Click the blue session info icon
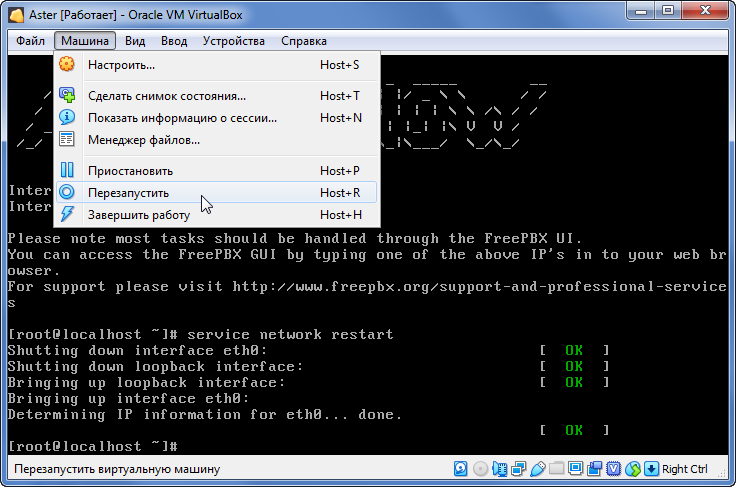This screenshot has width=736, height=487. coord(67,117)
